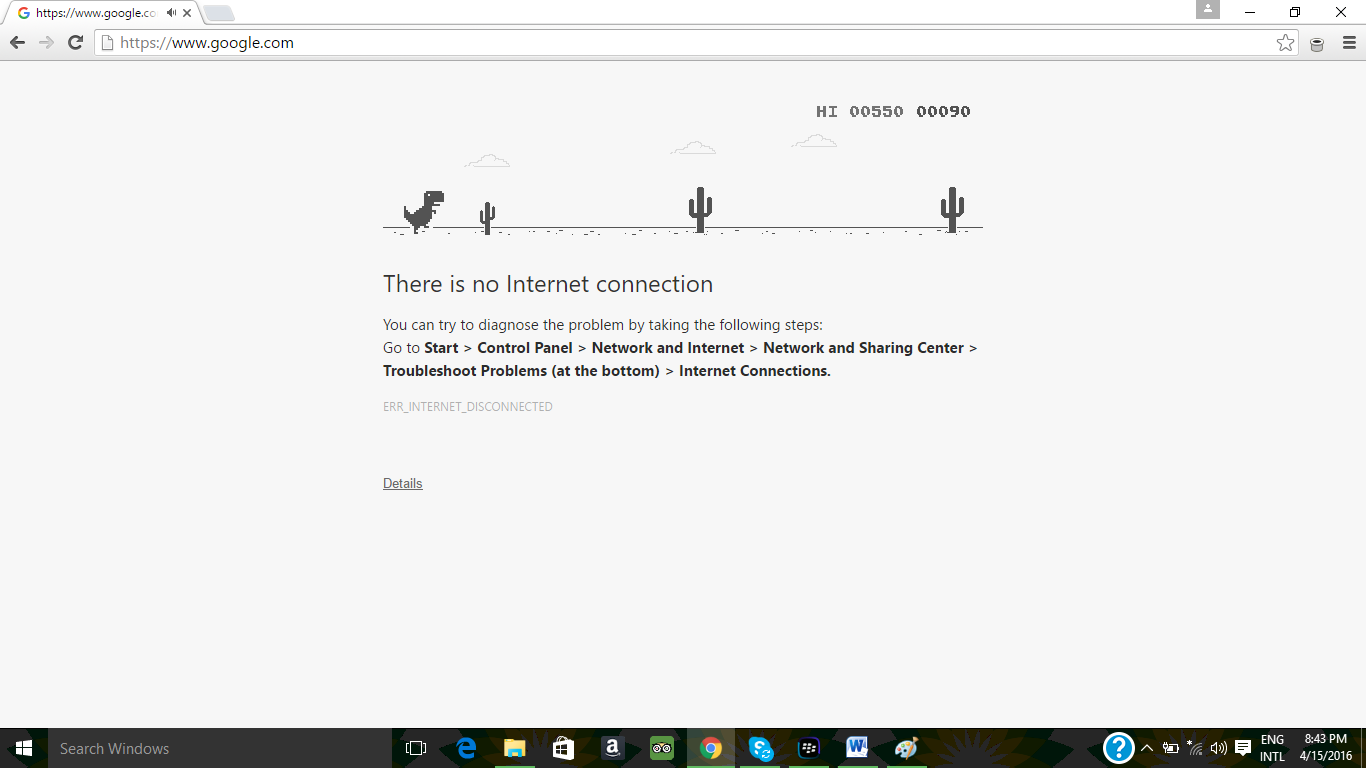Screen dimensions: 1366x768
Task: Click the small cactus next to the dinosaur
Action: (x=487, y=218)
